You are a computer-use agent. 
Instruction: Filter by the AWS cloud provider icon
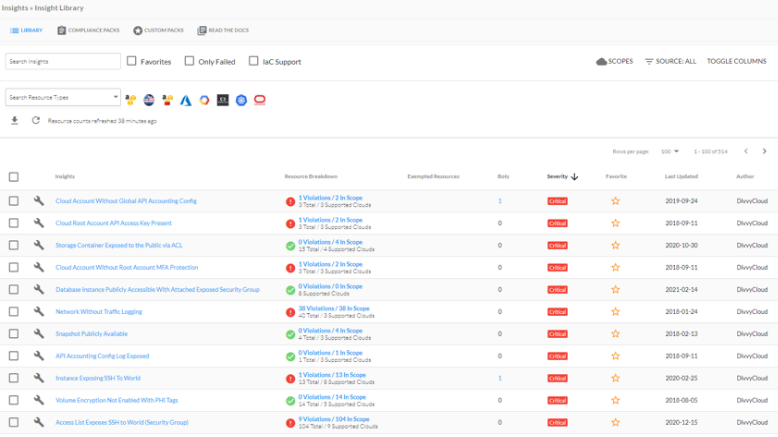[x=130, y=100]
